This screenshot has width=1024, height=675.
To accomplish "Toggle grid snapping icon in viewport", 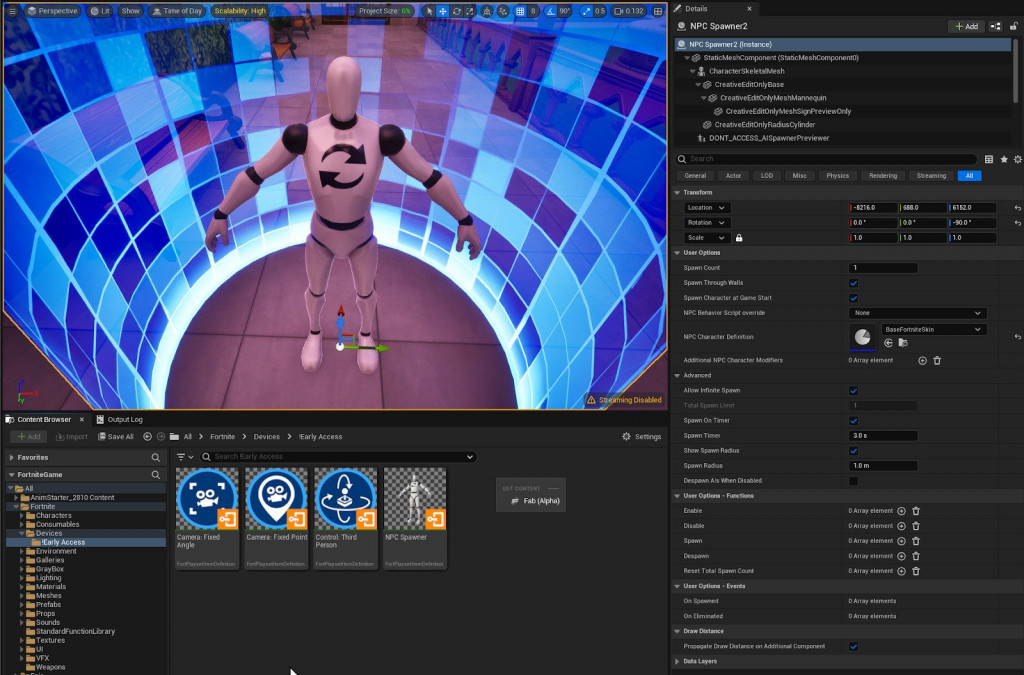I will 520,11.
